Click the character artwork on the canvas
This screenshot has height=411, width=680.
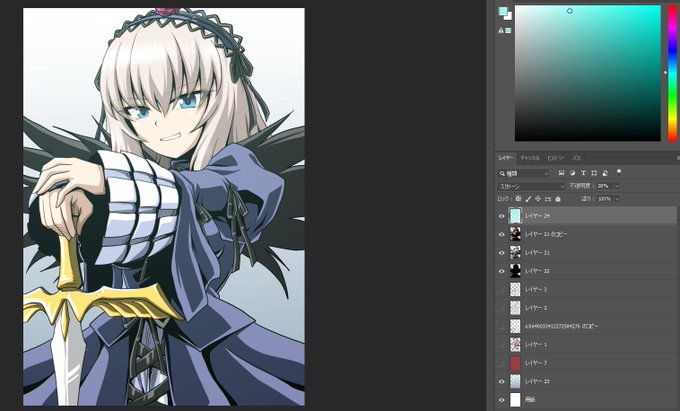coord(164,207)
